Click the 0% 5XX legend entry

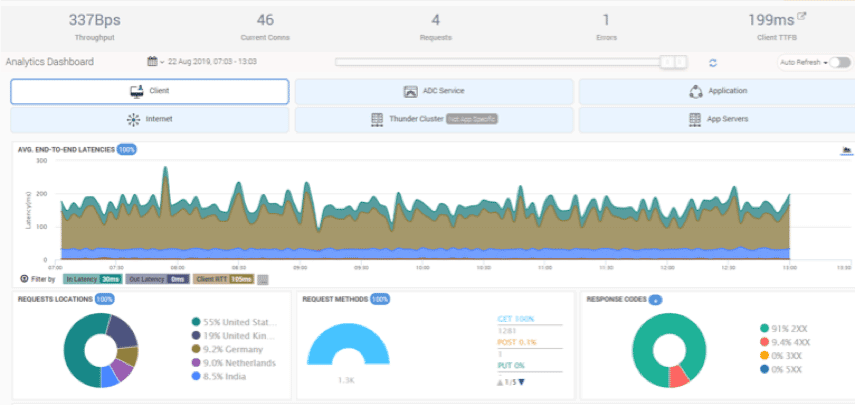[782, 370]
